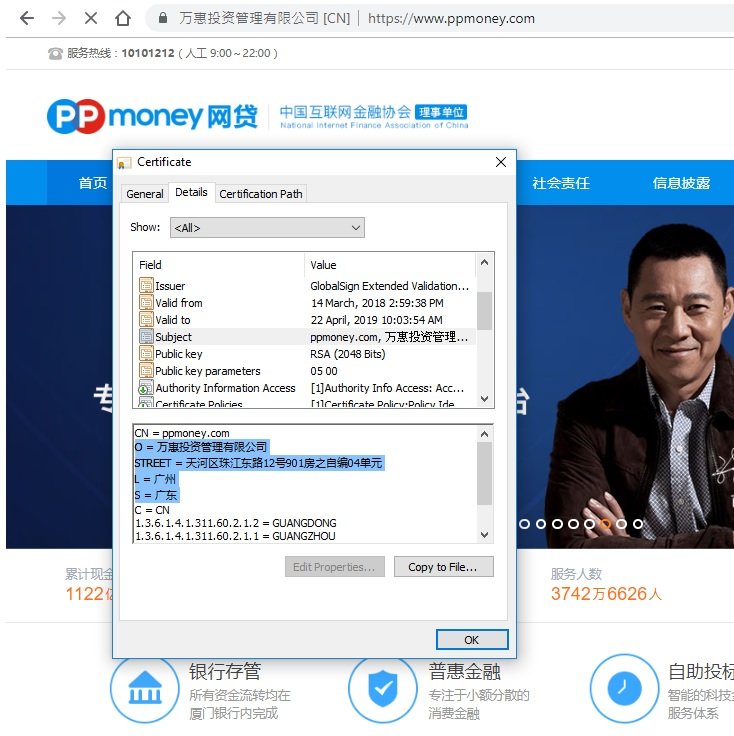The width and height of the screenshot is (734, 736).
Task: Click field list scroll down arrow
Action: coord(485,399)
